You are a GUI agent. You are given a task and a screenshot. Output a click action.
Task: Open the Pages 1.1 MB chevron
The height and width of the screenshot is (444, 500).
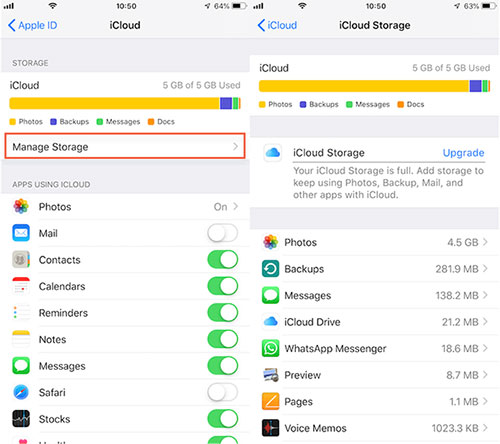pyautogui.click(x=485, y=401)
